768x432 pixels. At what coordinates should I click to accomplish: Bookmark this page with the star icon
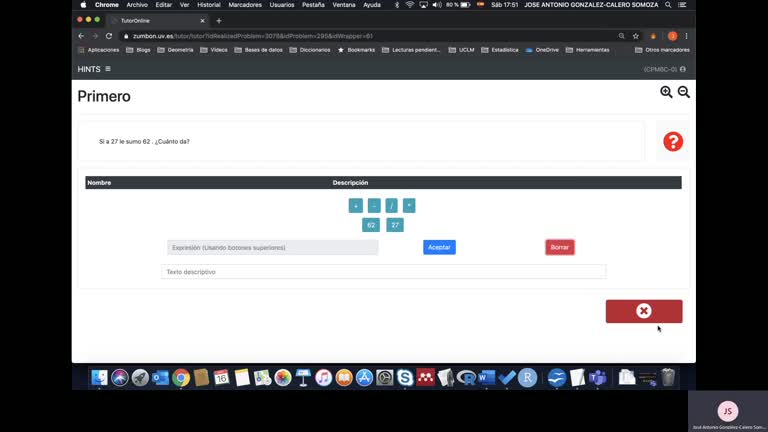636,36
